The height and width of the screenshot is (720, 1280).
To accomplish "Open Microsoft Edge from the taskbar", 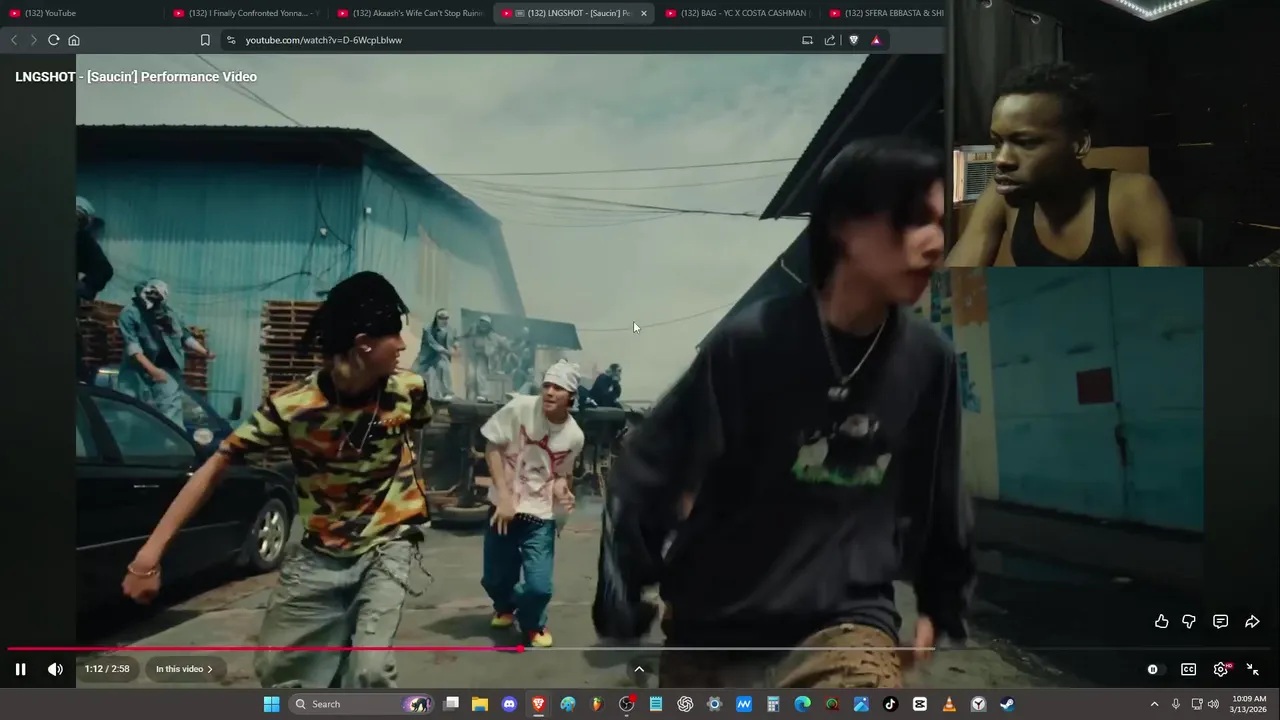I will coord(802,704).
